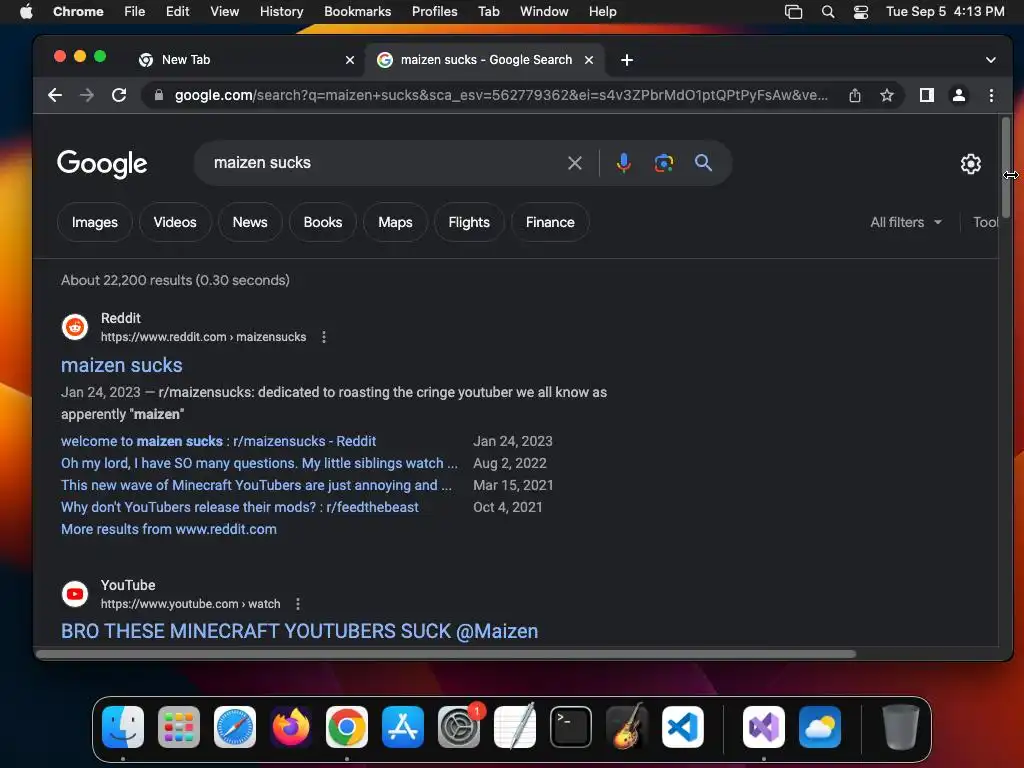
Task: Open 'This new wave of Minecraft YouTubers' link
Action: coord(256,485)
